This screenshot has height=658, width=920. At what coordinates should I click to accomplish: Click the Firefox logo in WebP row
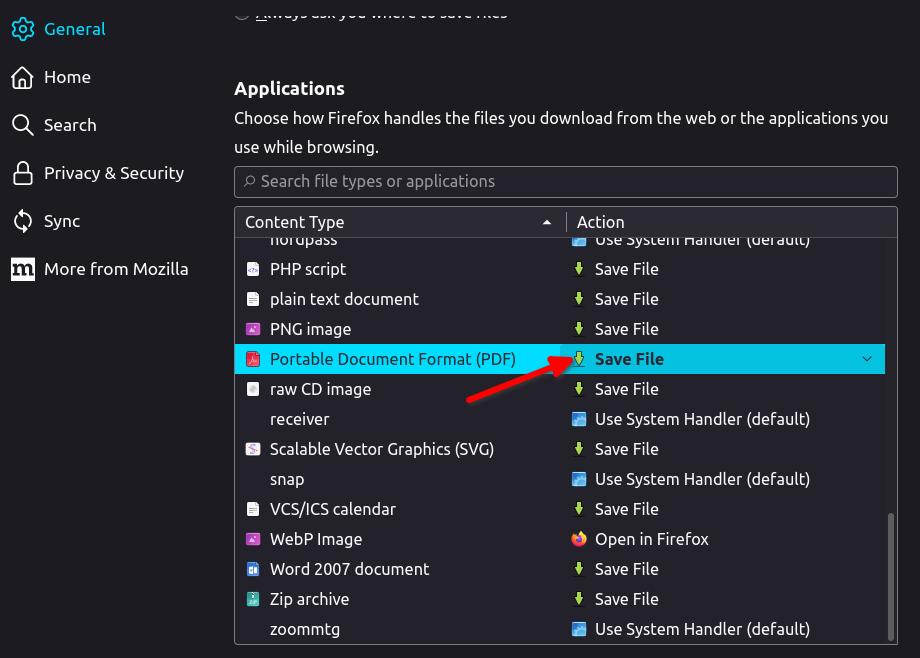point(579,539)
